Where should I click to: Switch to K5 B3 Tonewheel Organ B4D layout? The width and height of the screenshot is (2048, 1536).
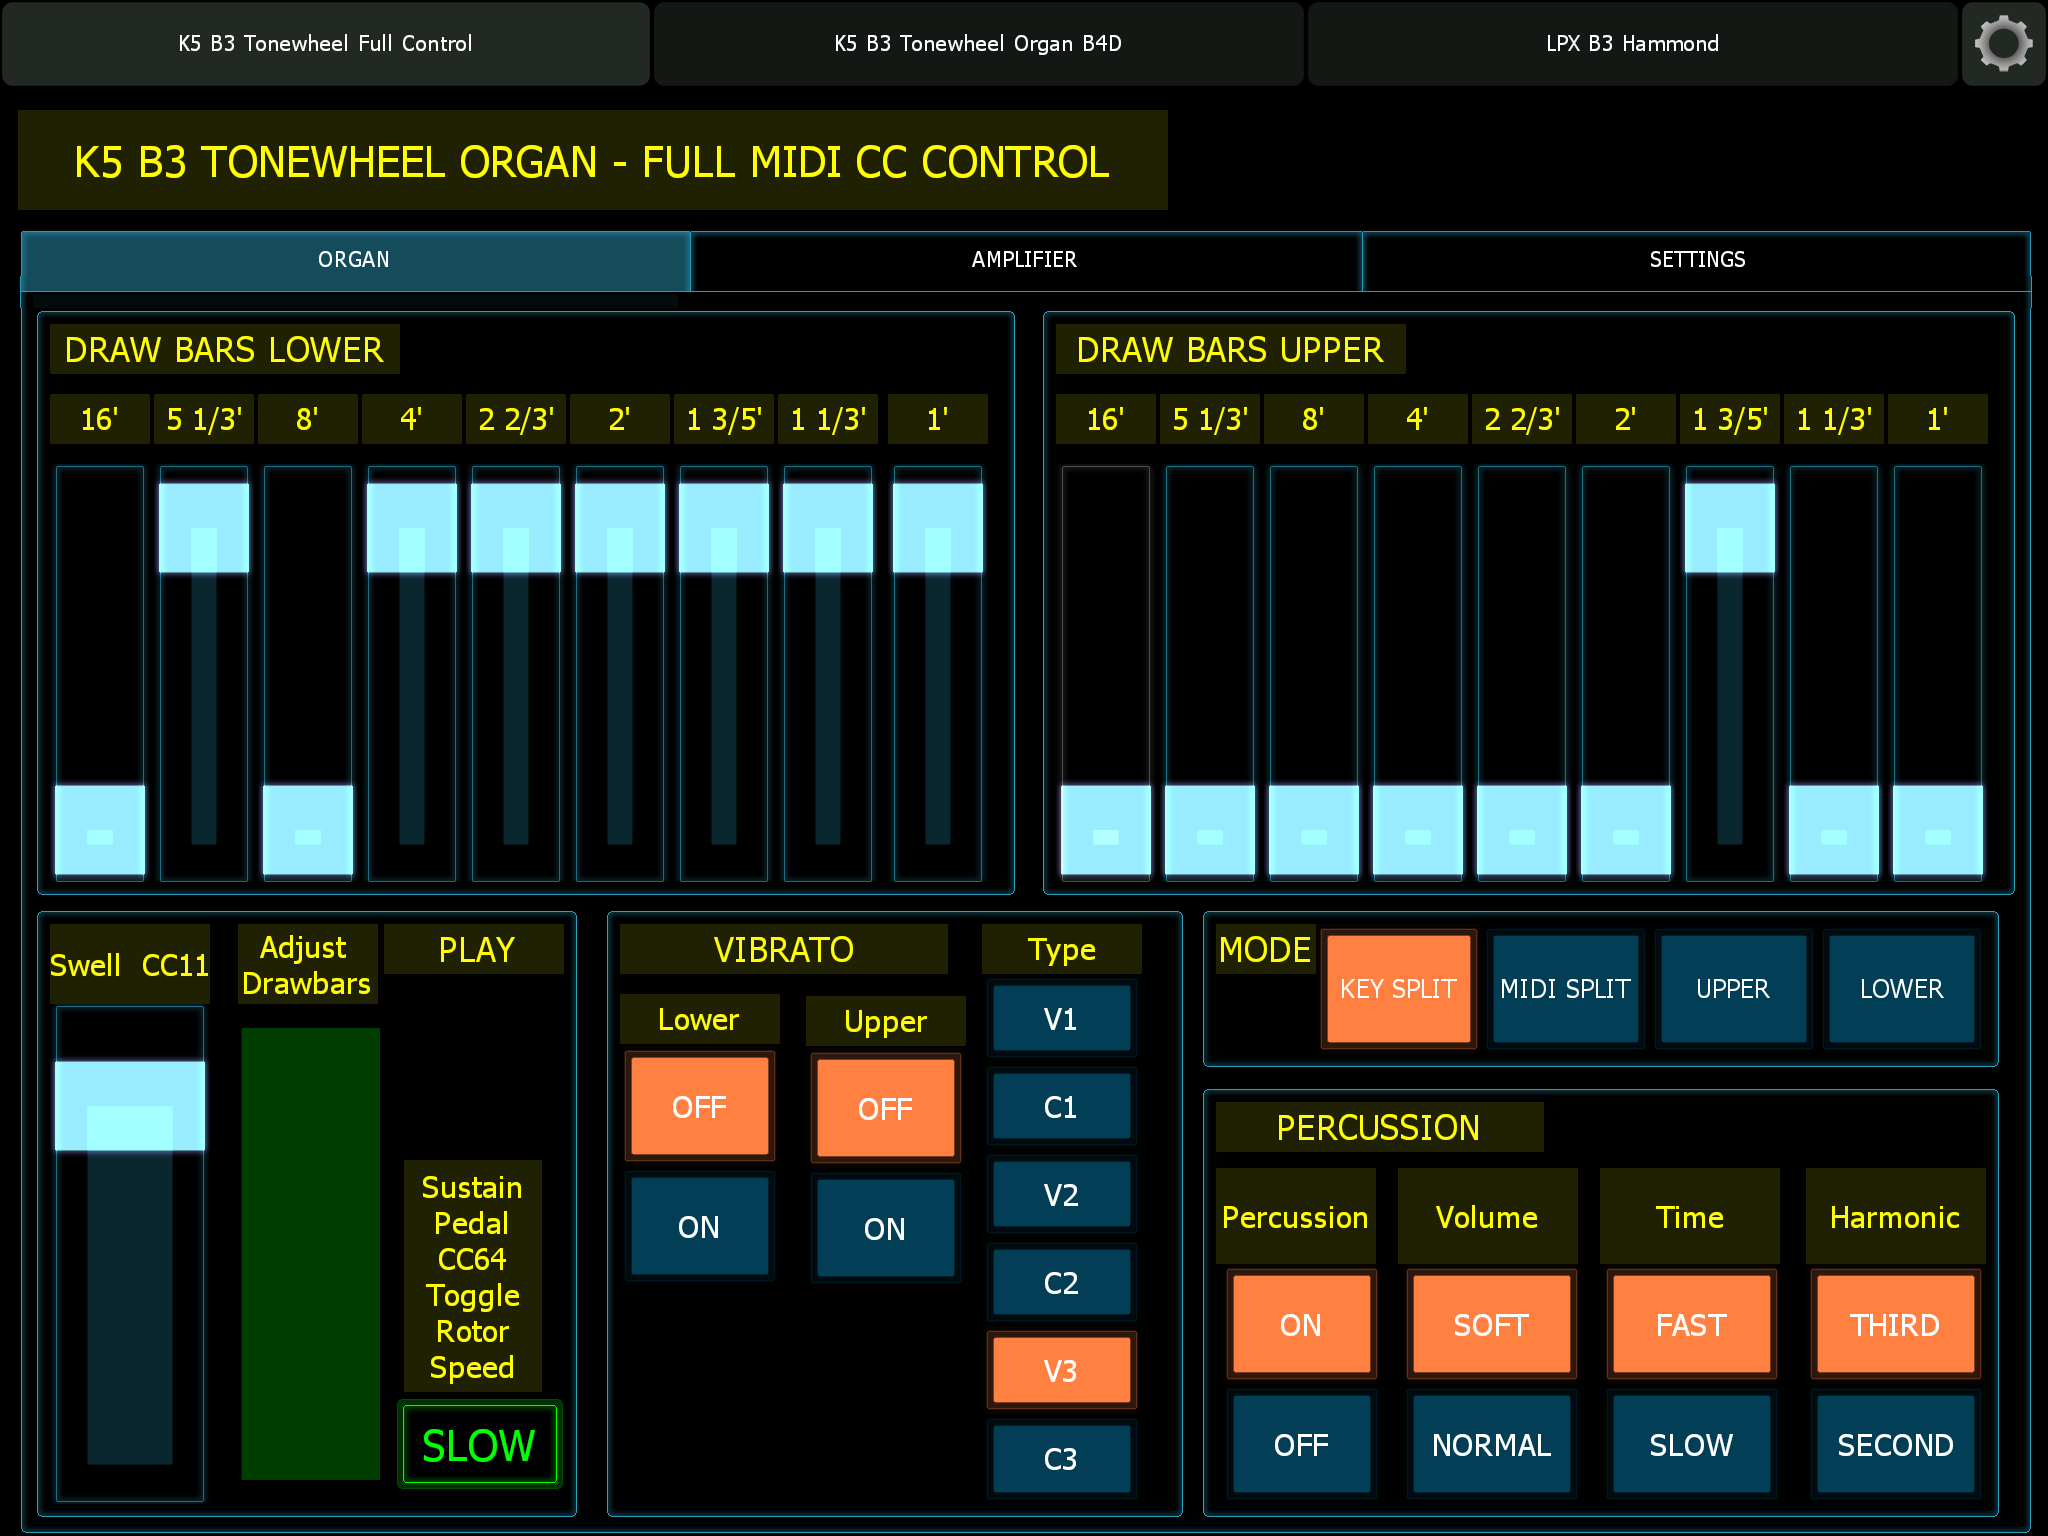click(978, 44)
